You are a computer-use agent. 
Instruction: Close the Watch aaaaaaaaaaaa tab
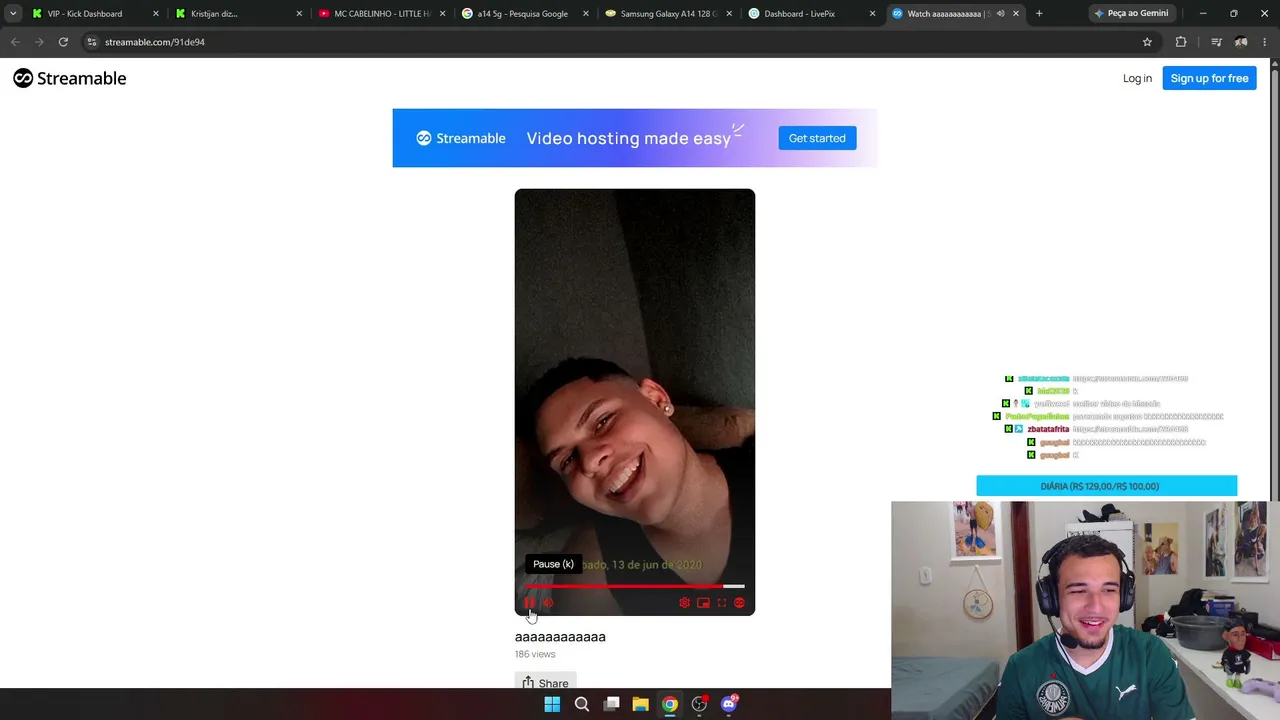pyautogui.click(x=1016, y=14)
